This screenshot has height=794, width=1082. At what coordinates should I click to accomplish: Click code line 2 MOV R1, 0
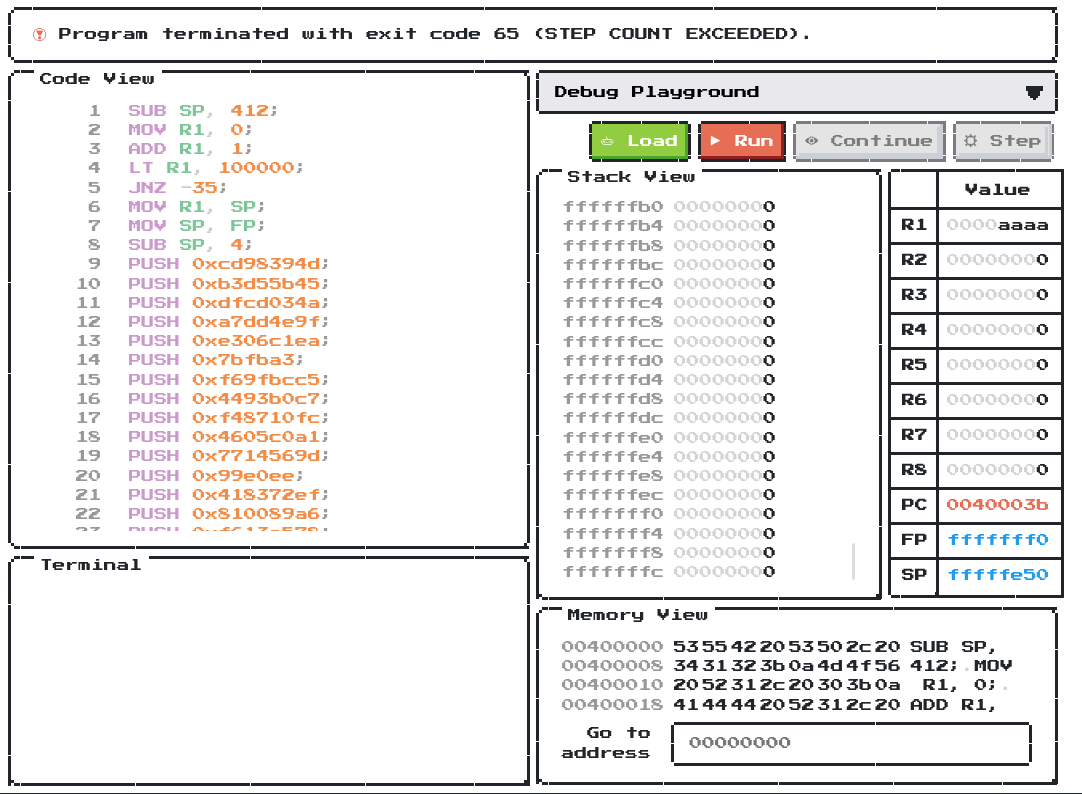coord(190,130)
